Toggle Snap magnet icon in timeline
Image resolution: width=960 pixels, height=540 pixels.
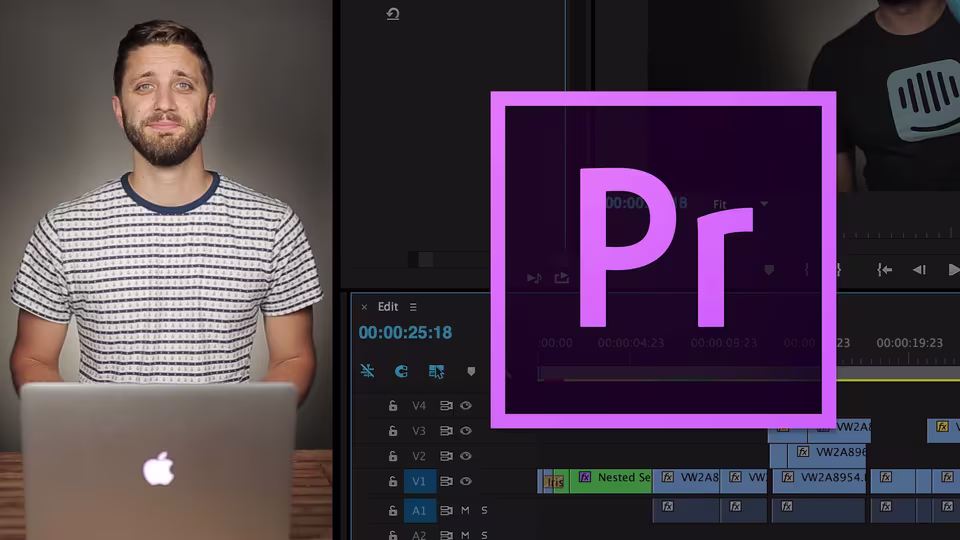coord(402,371)
